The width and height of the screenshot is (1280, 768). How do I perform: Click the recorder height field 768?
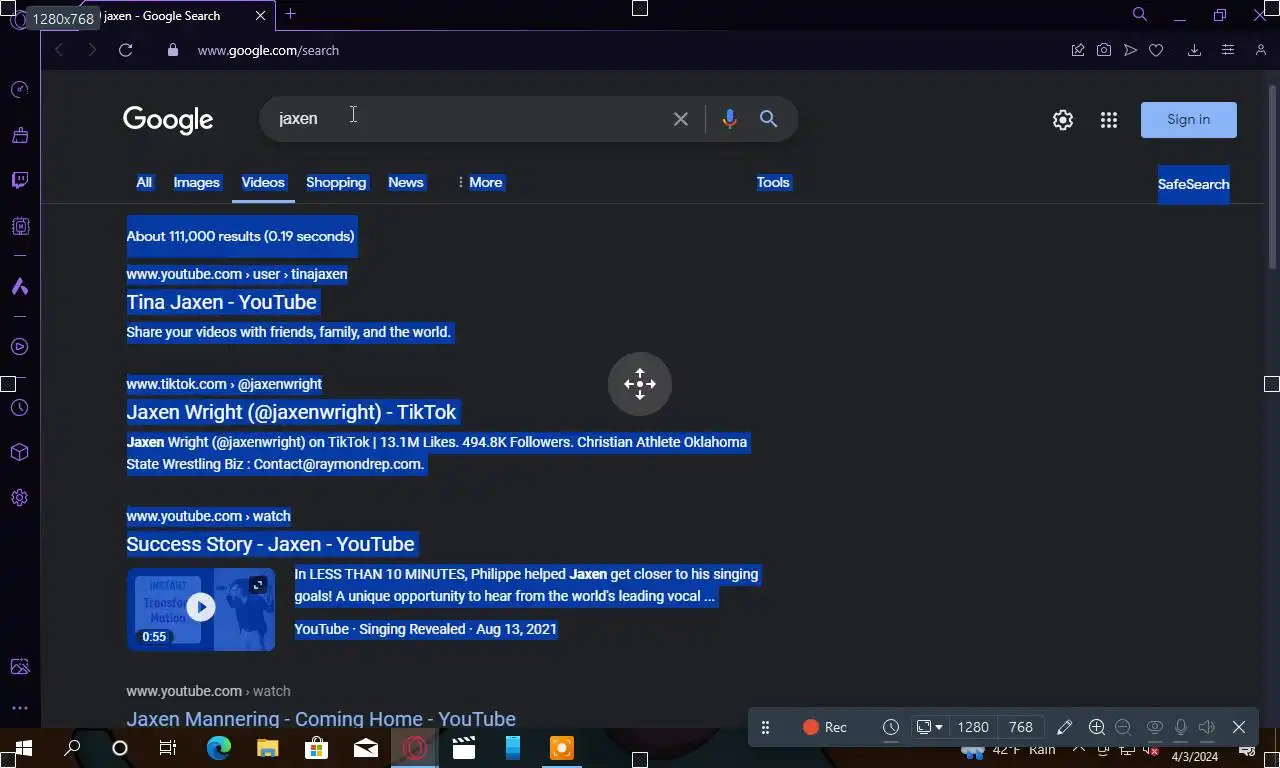pyautogui.click(x=1020, y=727)
